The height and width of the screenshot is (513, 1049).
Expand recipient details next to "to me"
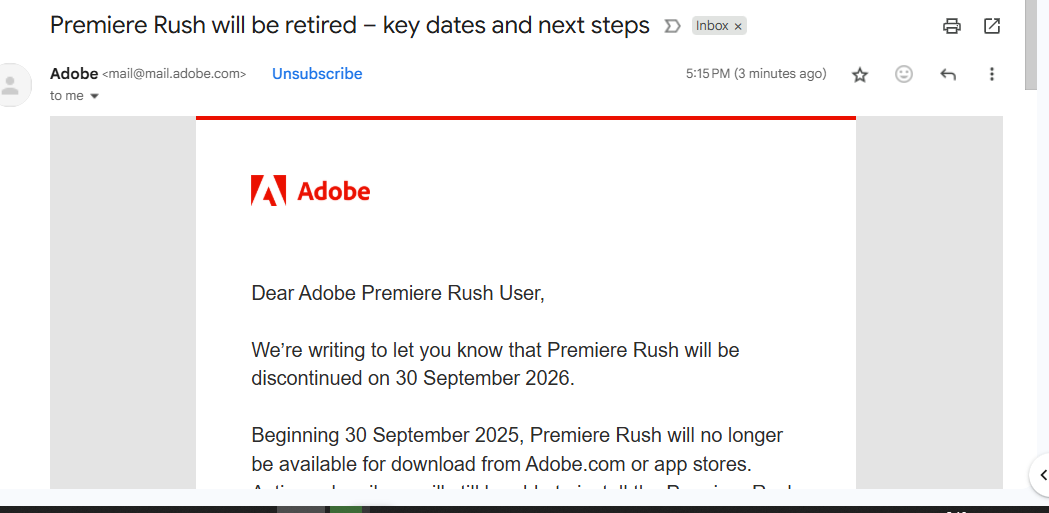[95, 96]
